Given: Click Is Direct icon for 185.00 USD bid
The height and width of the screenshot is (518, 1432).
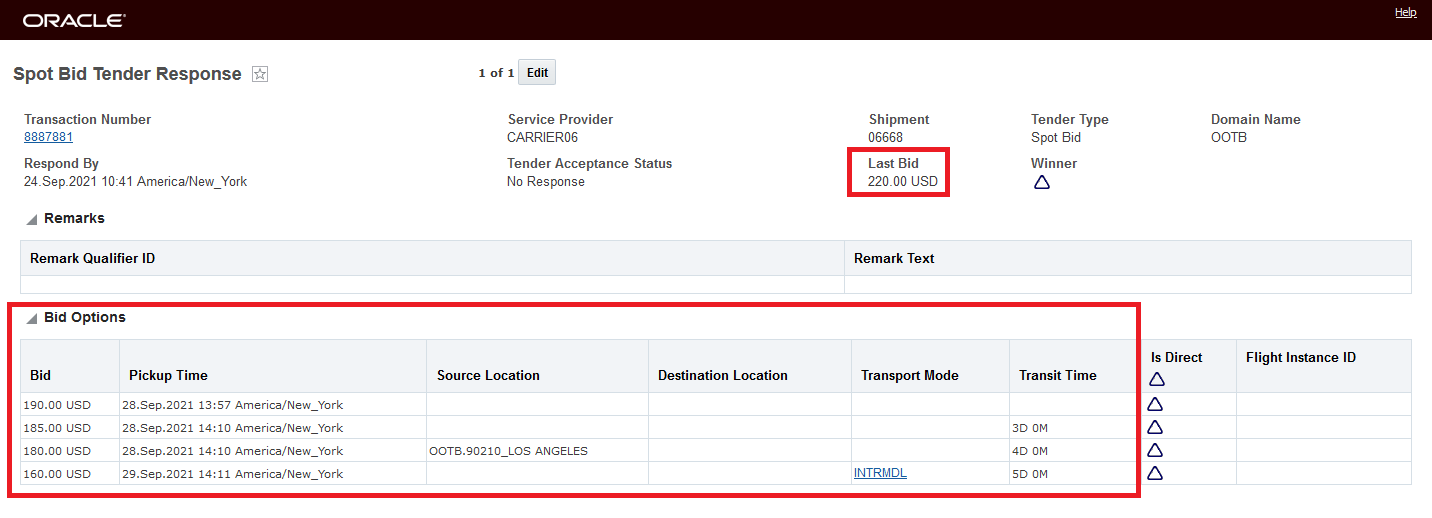Looking at the screenshot, I should pyautogui.click(x=1155, y=427).
